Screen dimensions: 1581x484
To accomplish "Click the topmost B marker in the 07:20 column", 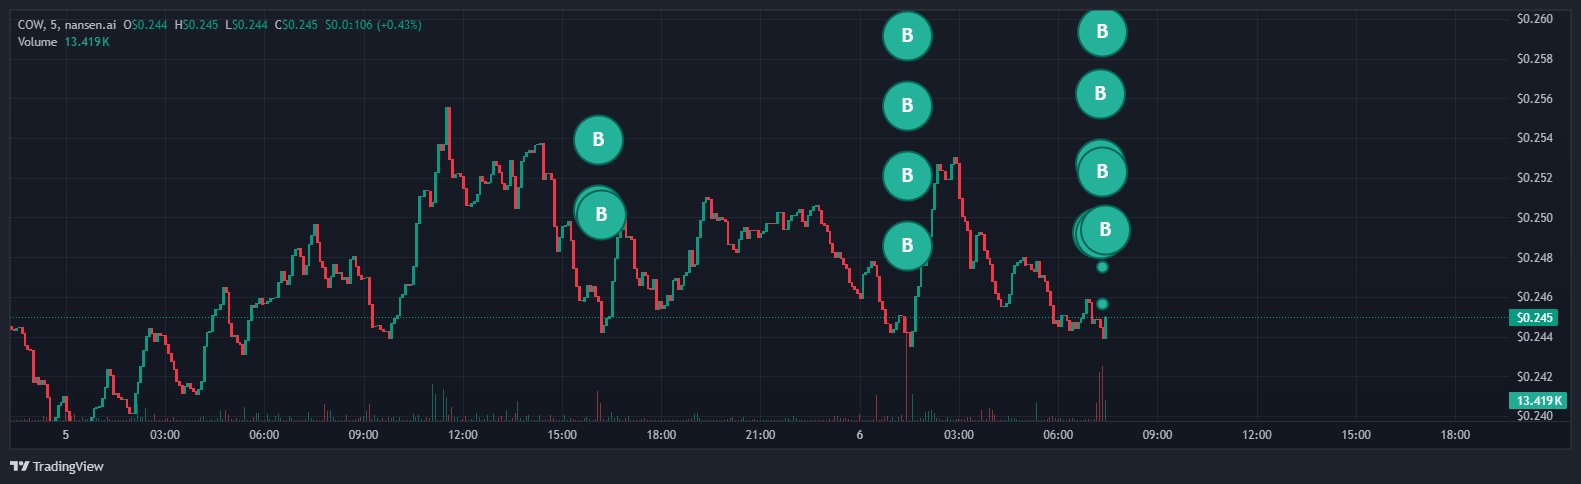I will [x=1102, y=32].
